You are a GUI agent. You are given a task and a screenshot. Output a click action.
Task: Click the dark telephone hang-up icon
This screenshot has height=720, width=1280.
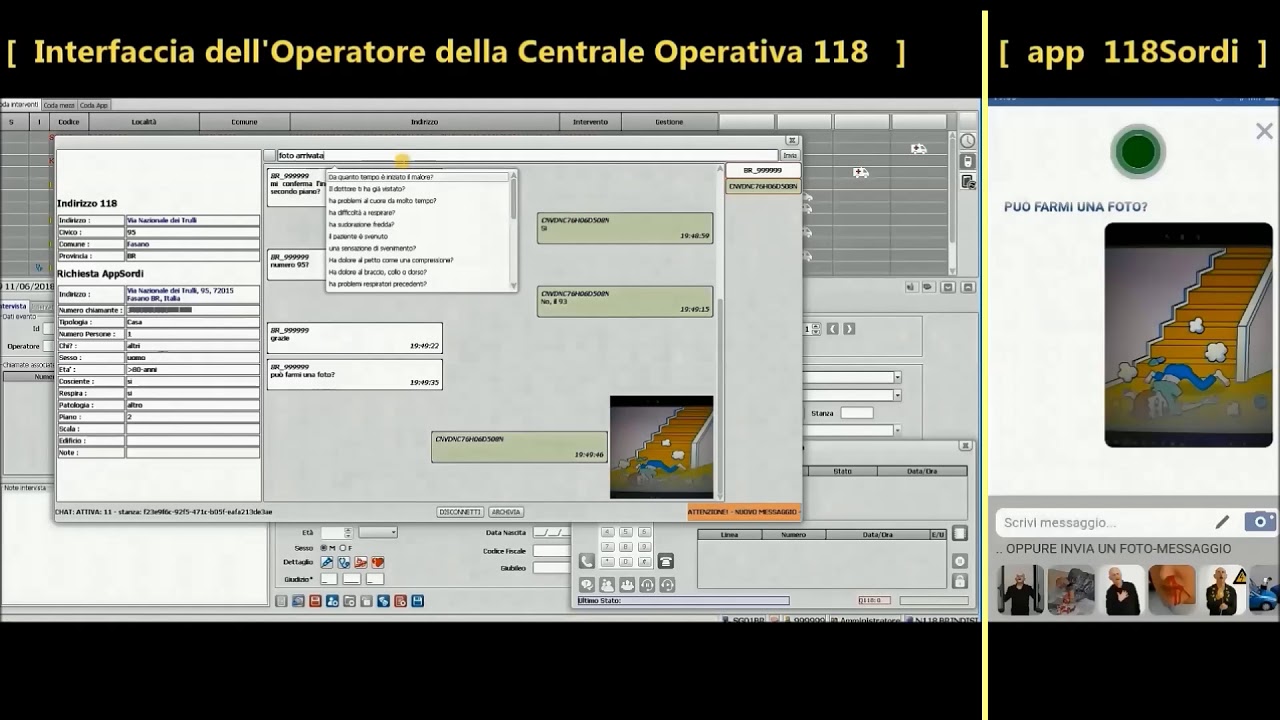tap(666, 561)
